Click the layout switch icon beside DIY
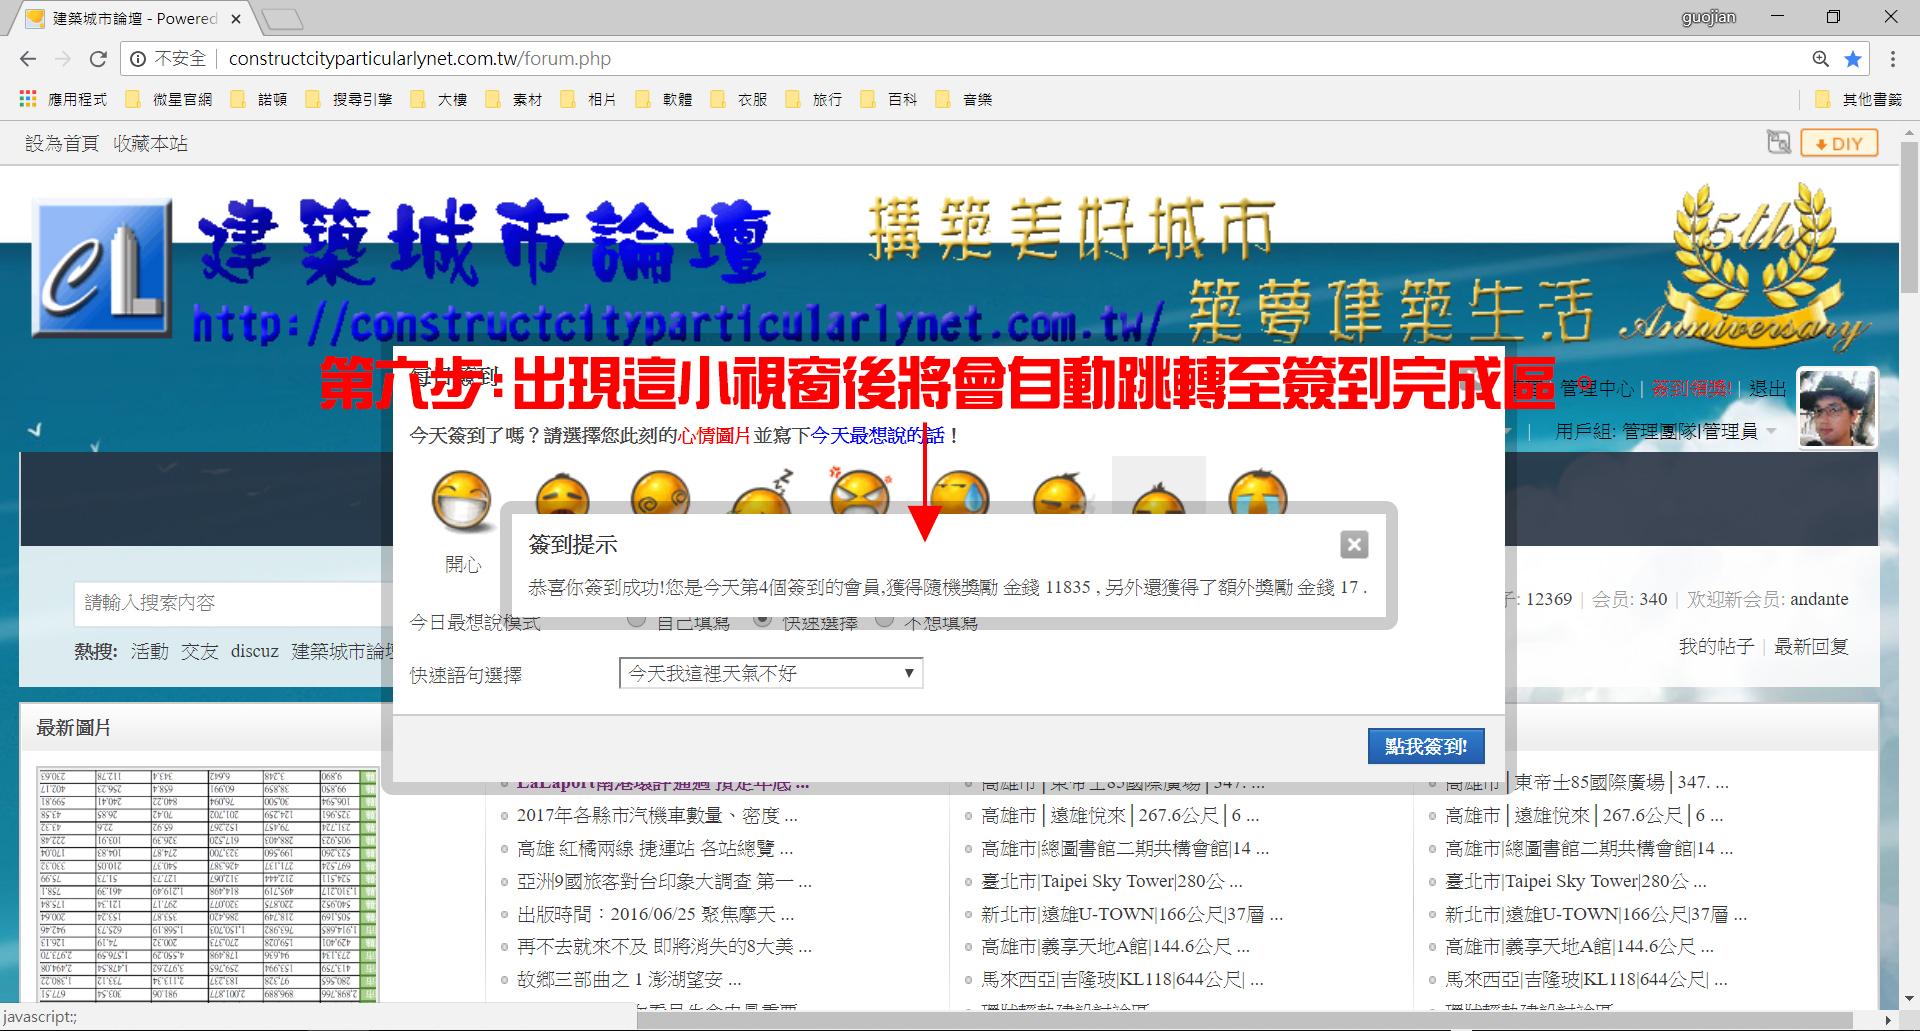 click(1778, 143)
